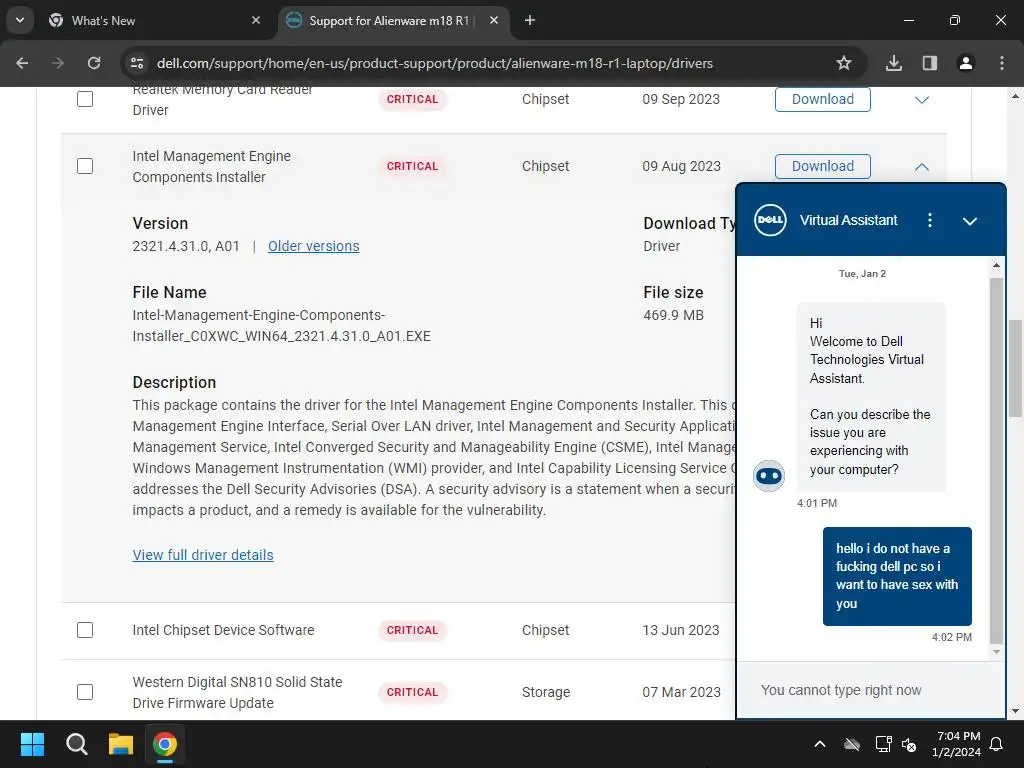Screen dimensions: 1024x768
Task: Click the 13 Jun 2023 date cell
Action: 680,630
